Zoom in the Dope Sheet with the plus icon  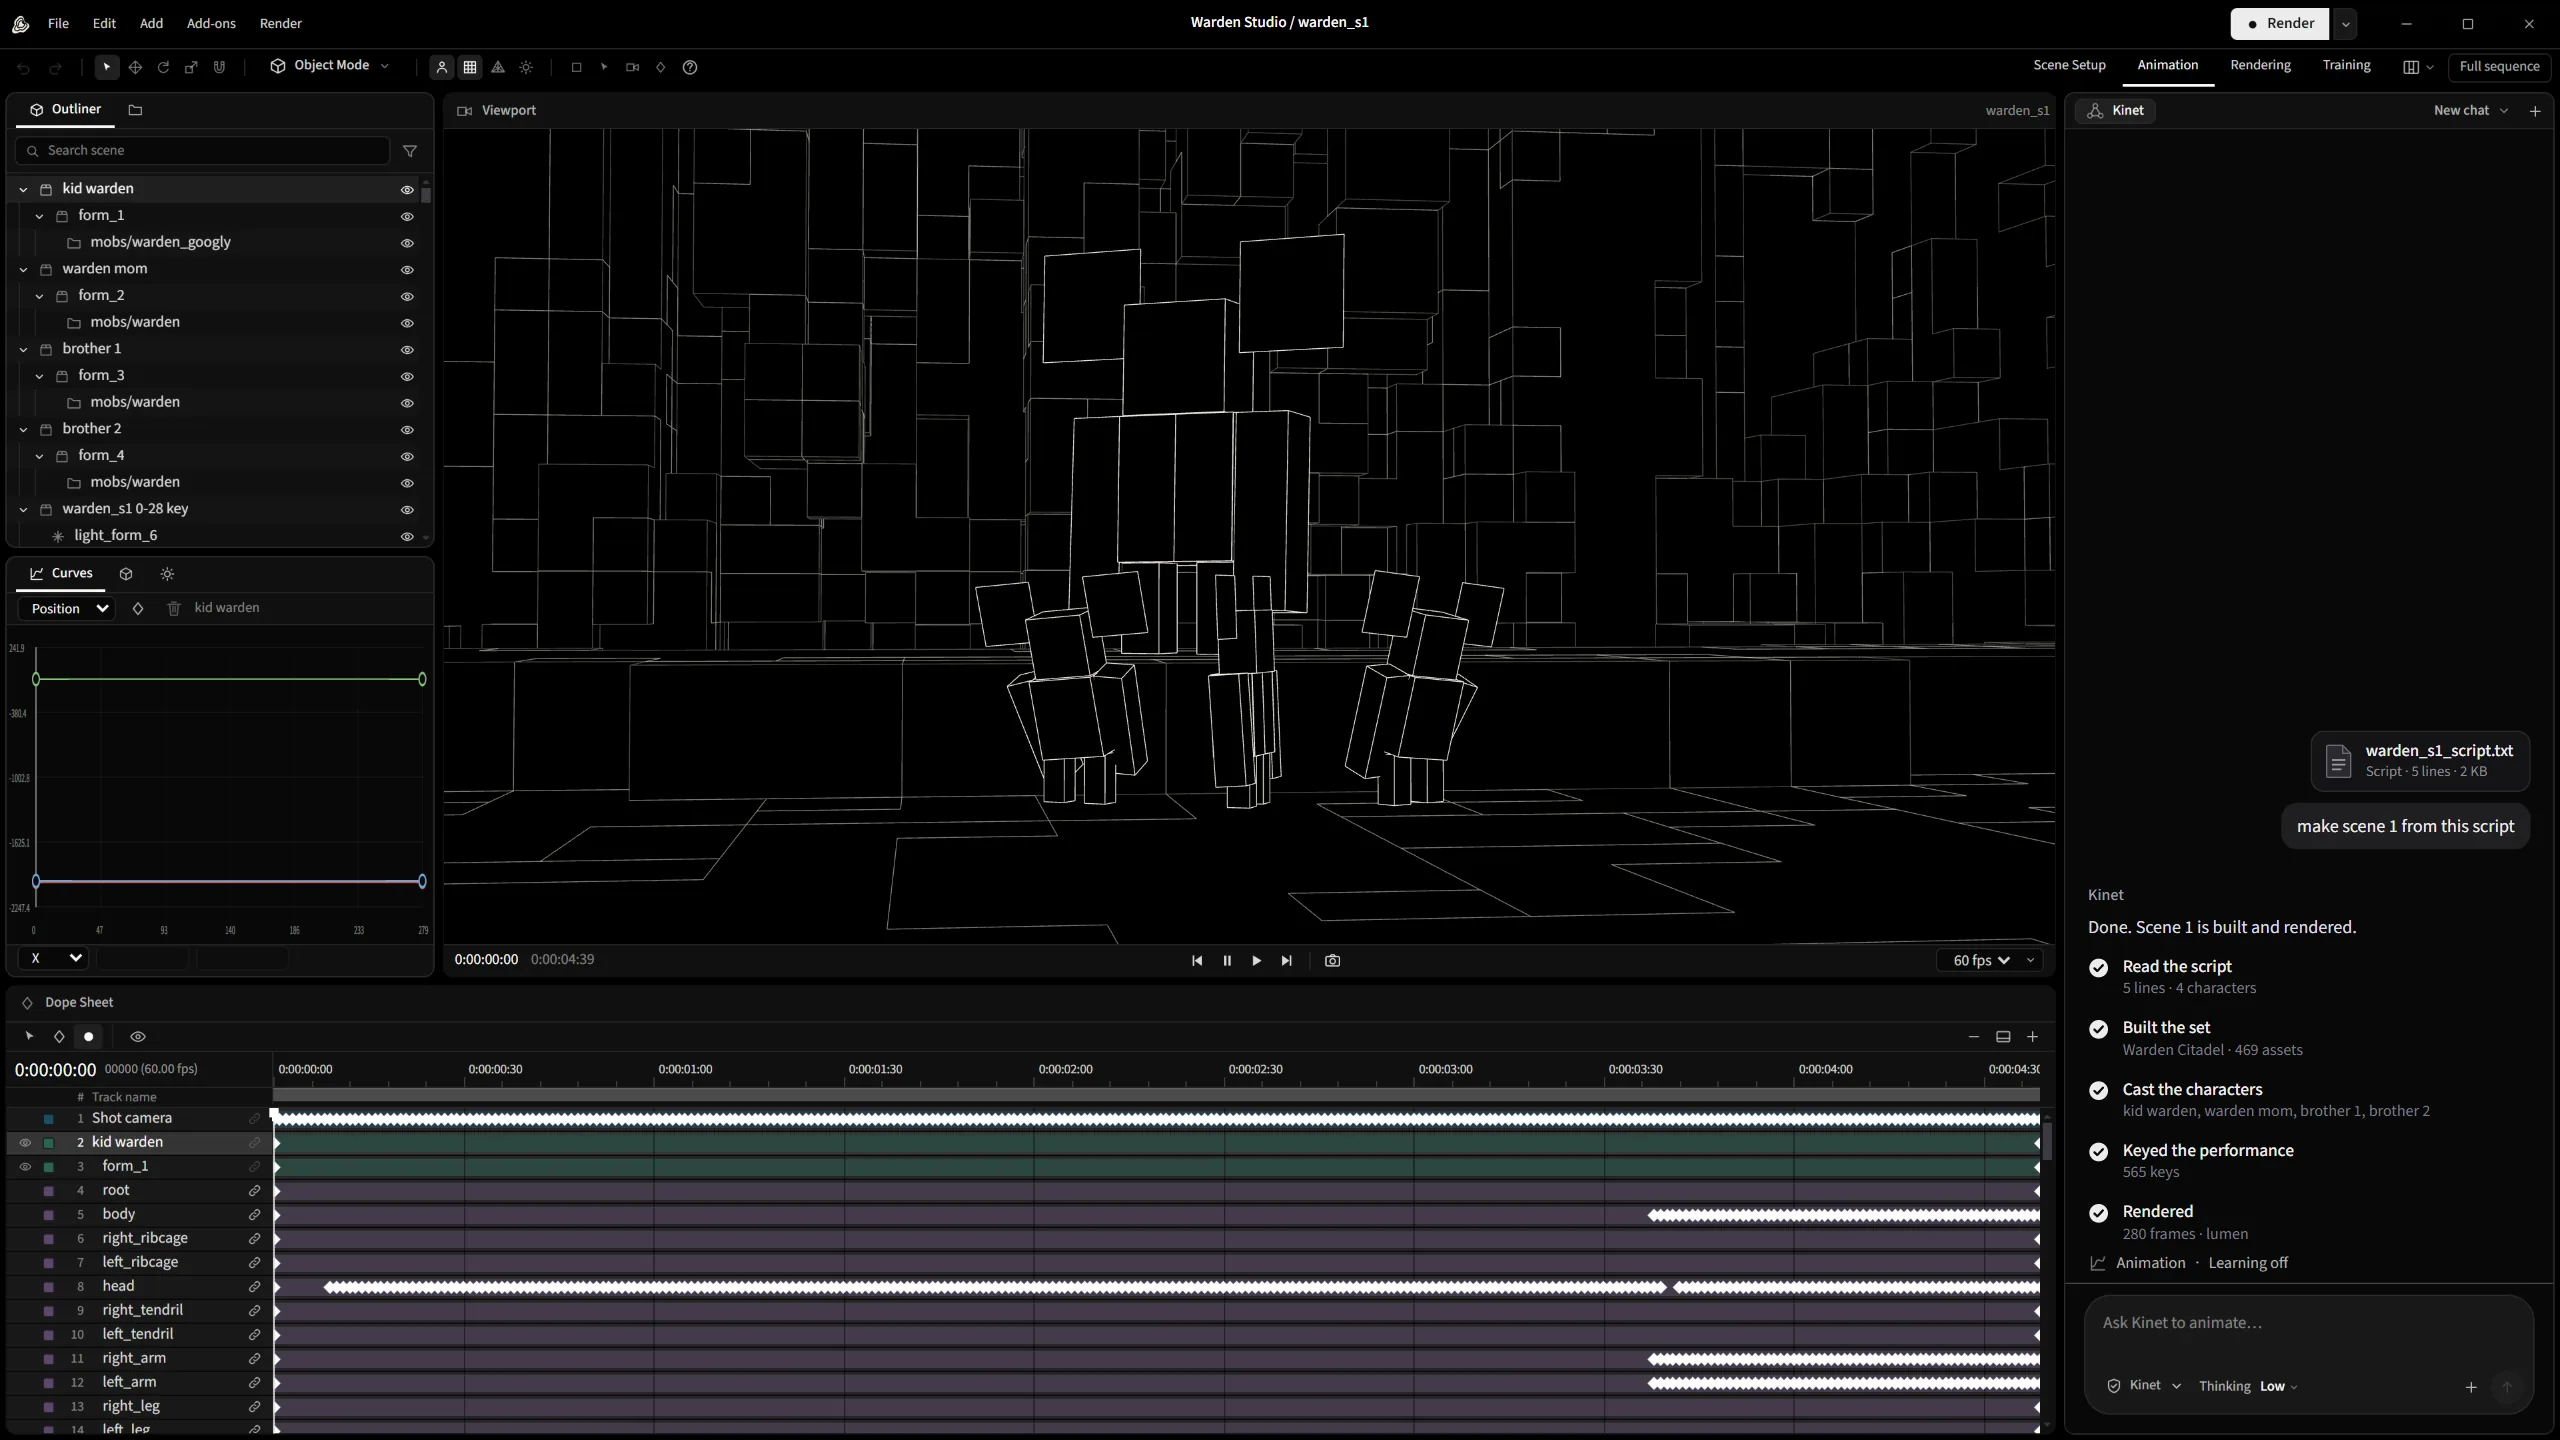tap(2032, 1037)
